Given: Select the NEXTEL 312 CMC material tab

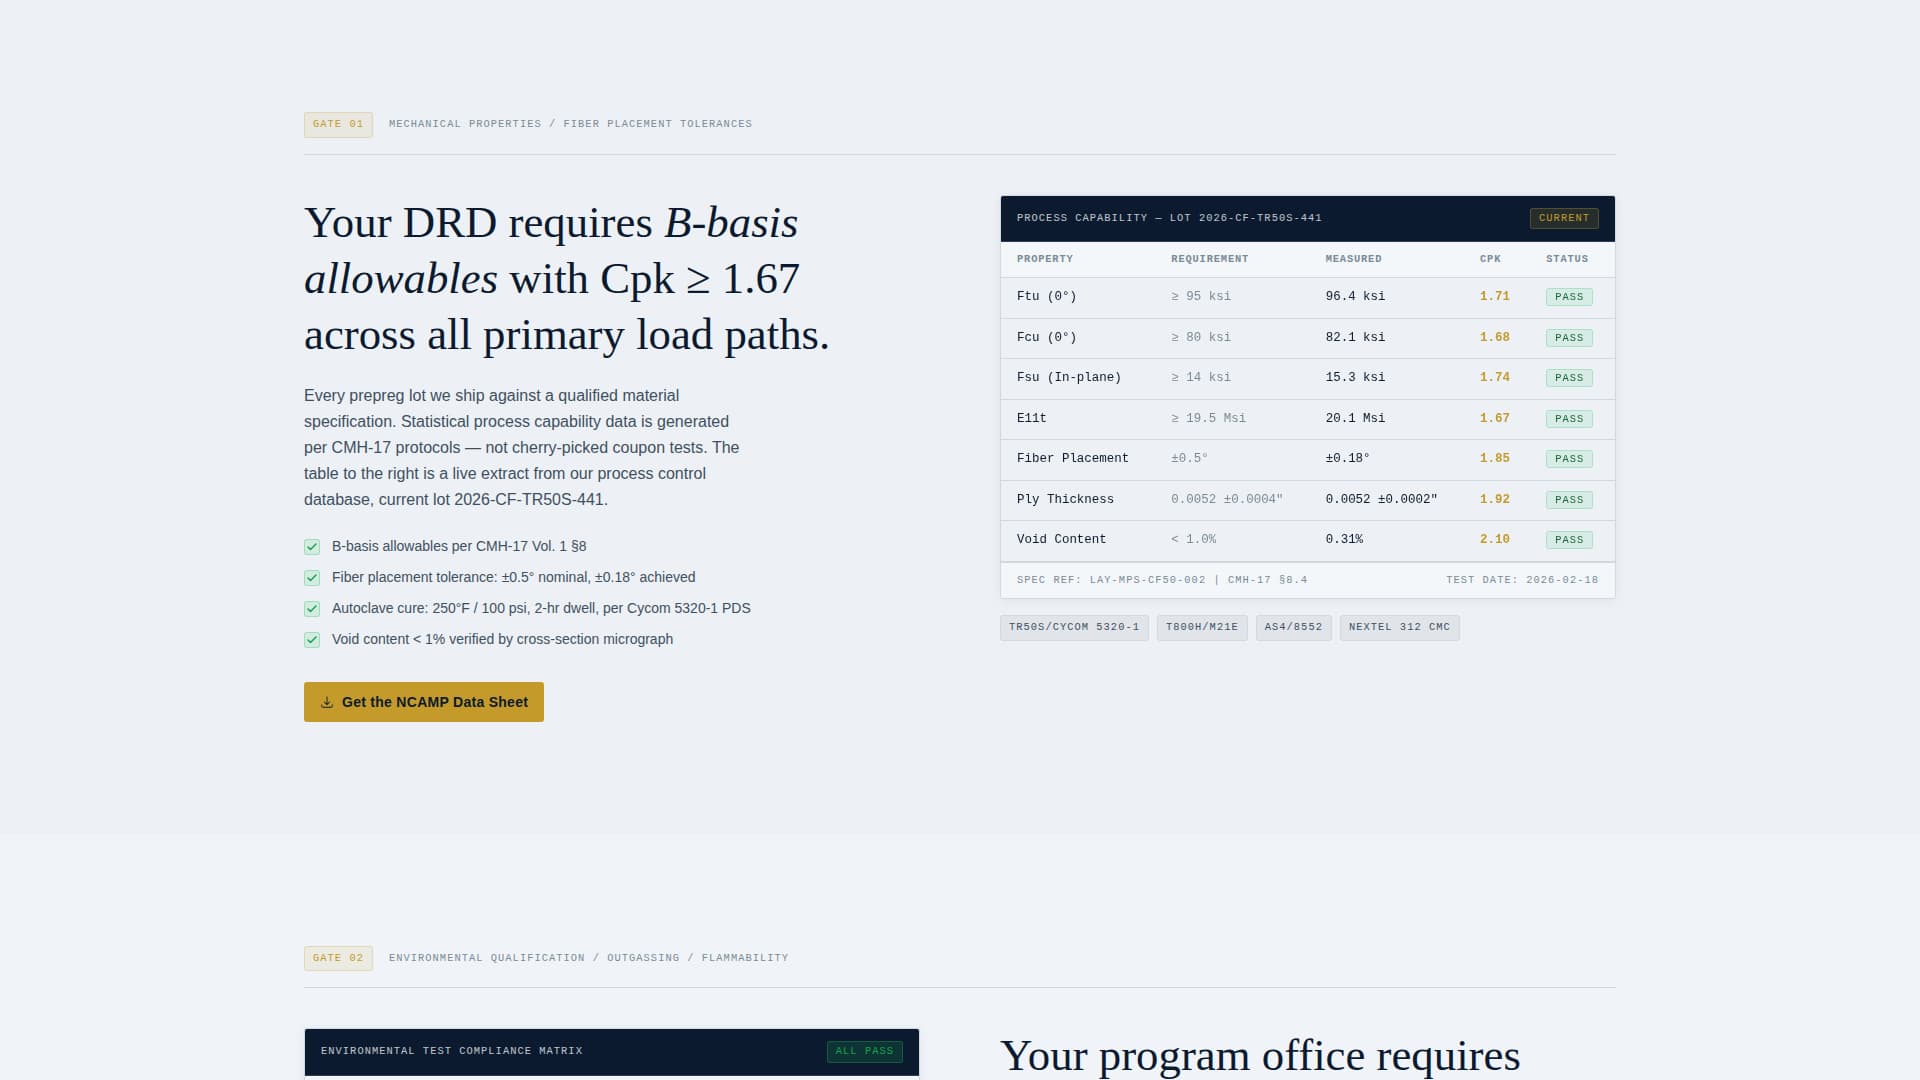Looking at the screenshot, I should [x=1398, y=627].
